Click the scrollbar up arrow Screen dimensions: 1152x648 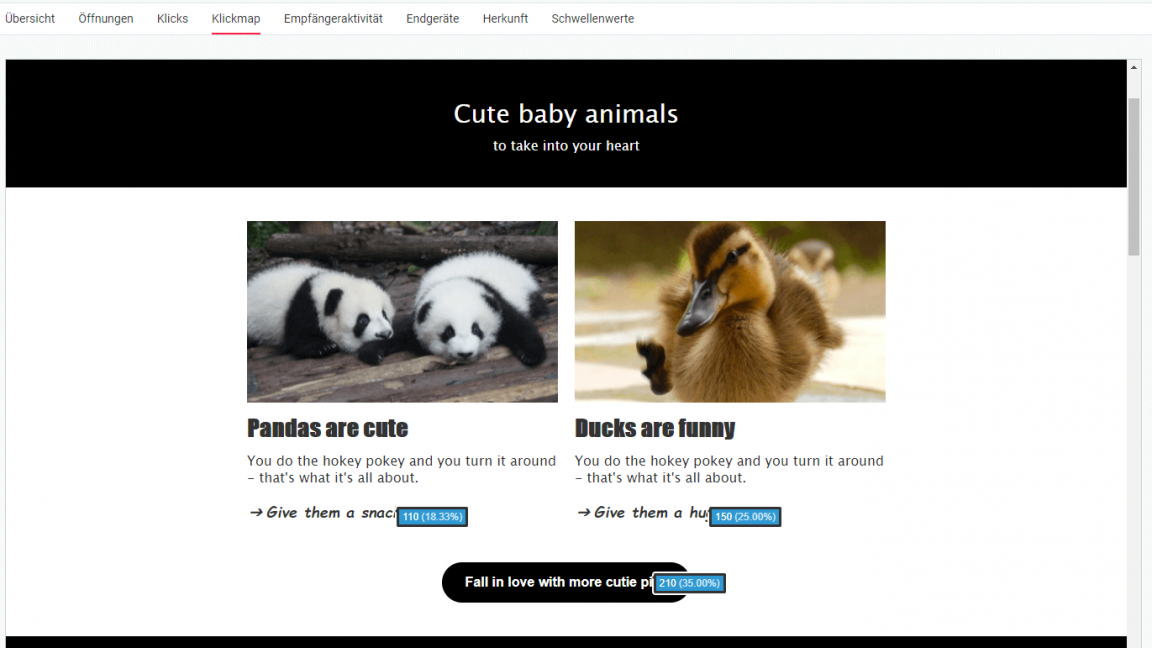click(x=1134, y=67)
